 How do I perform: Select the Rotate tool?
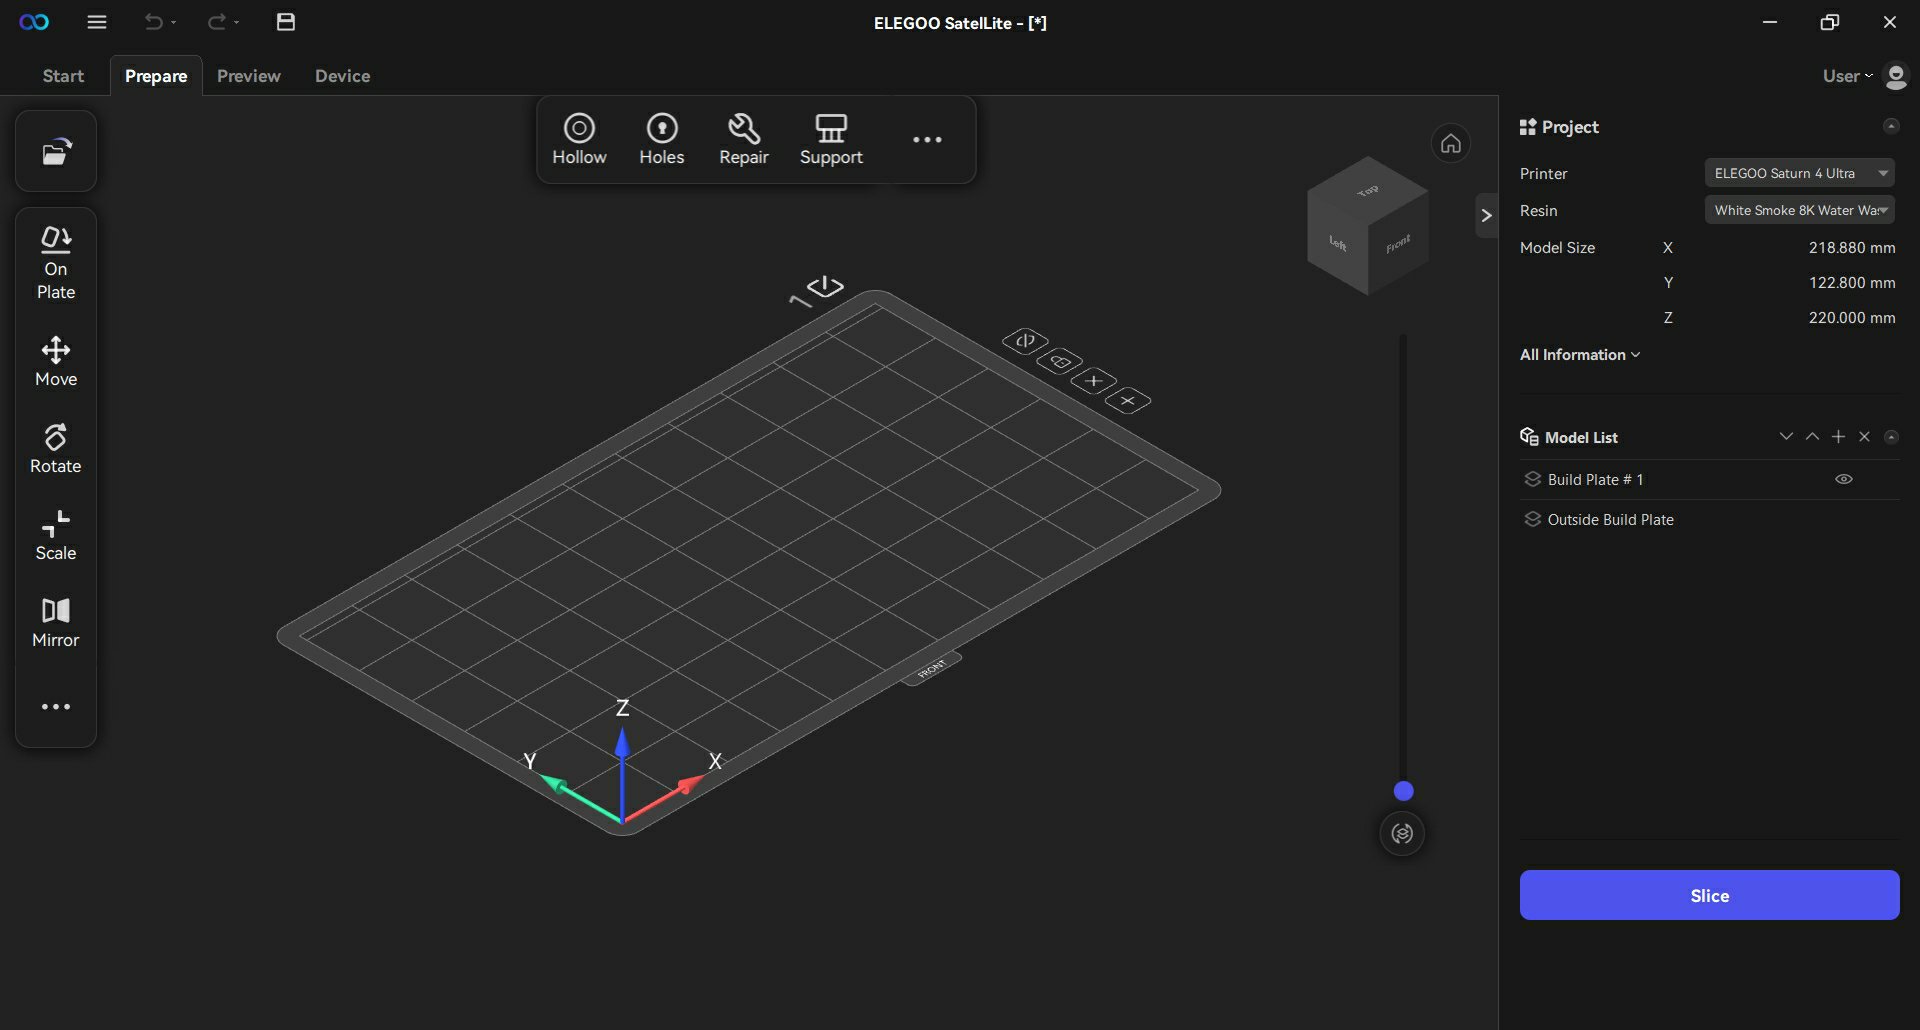(x=56, y=449)
